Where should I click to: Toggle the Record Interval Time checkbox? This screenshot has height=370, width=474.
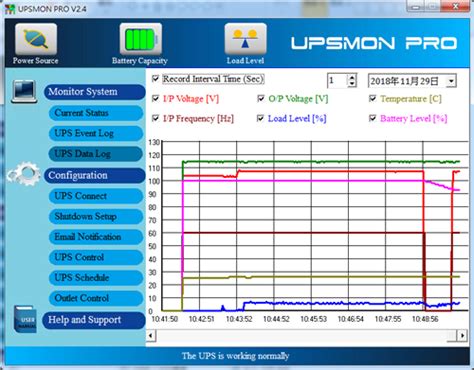(155, 79)
